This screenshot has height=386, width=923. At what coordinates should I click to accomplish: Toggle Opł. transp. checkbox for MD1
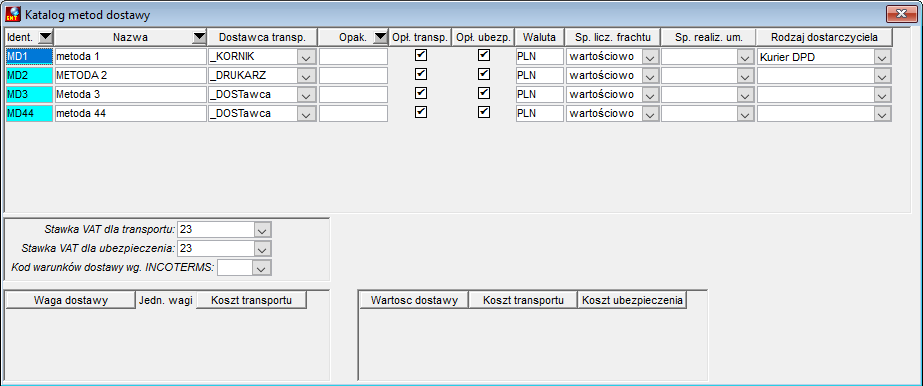tap(421, 55)
